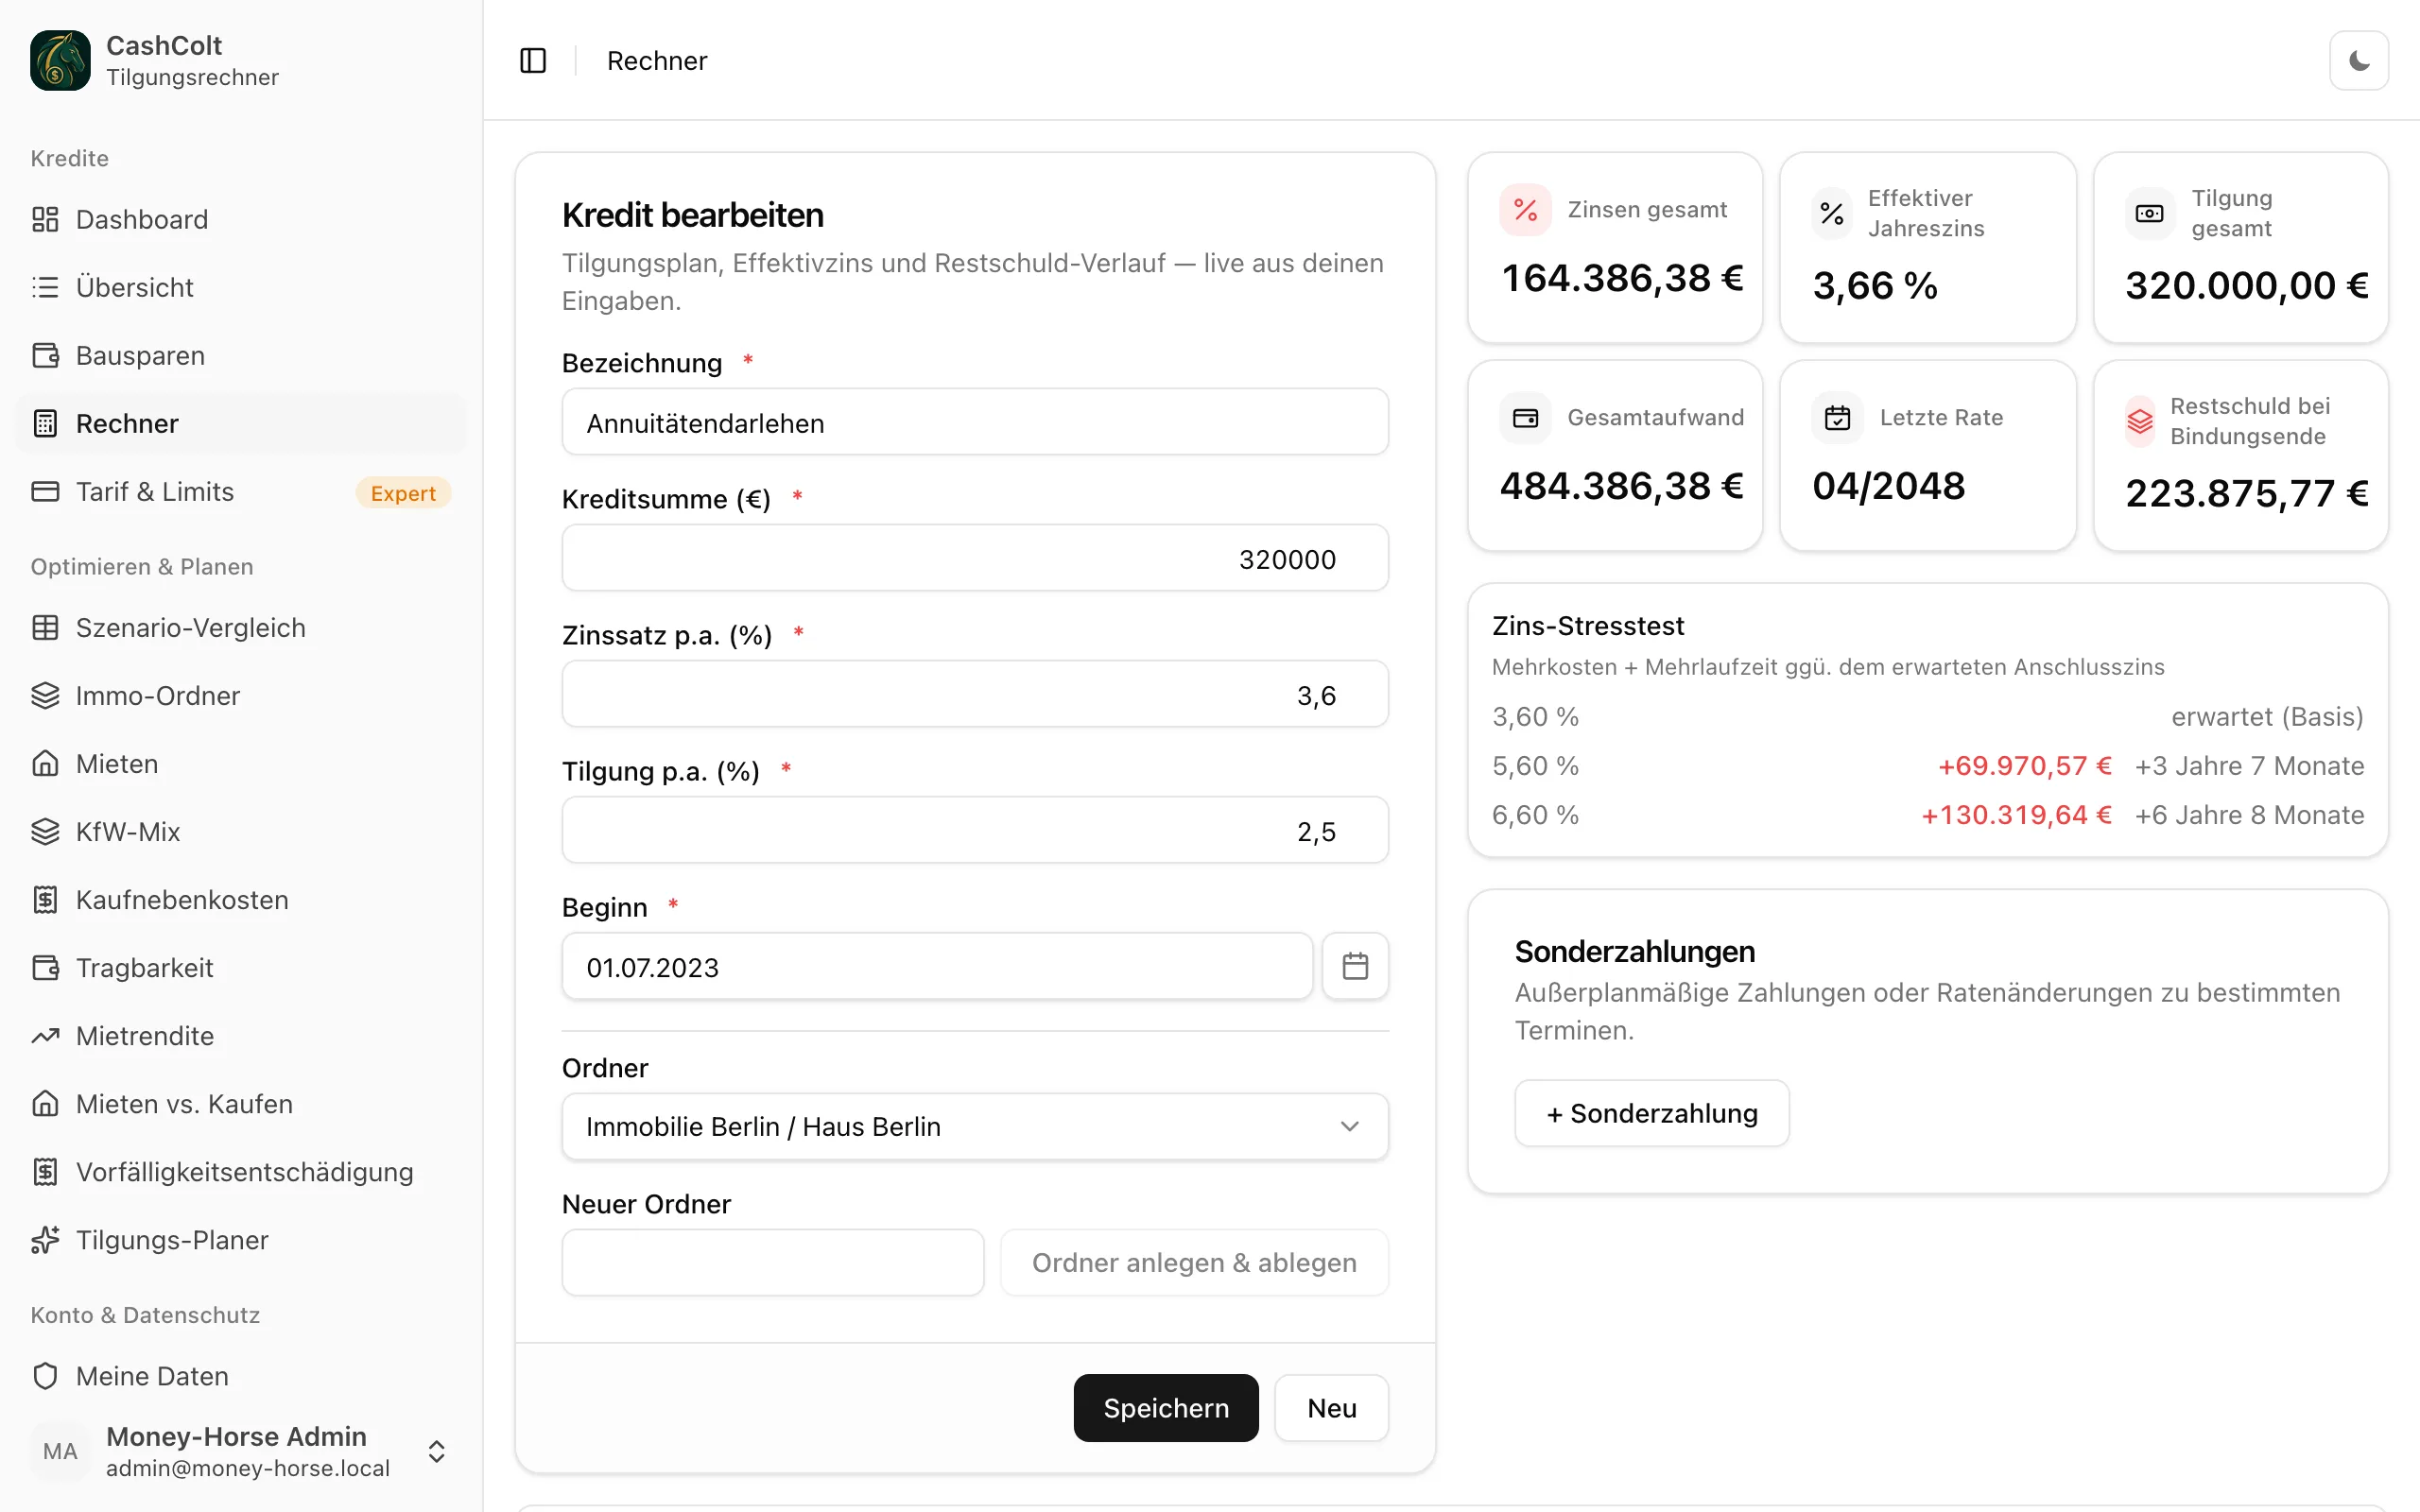Click the Vorfälligkeitsentschädigung receipt icon
This screenshot has height=1512, width=2420.
[x=45, y=1171]
